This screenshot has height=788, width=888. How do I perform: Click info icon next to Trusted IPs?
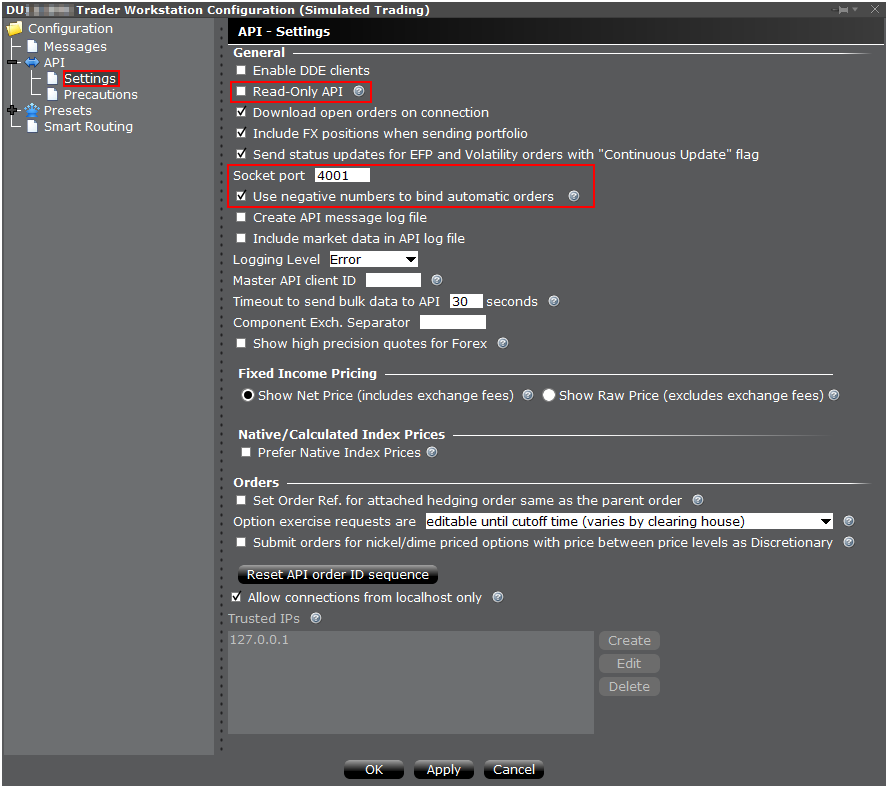[x=316, y=619]
